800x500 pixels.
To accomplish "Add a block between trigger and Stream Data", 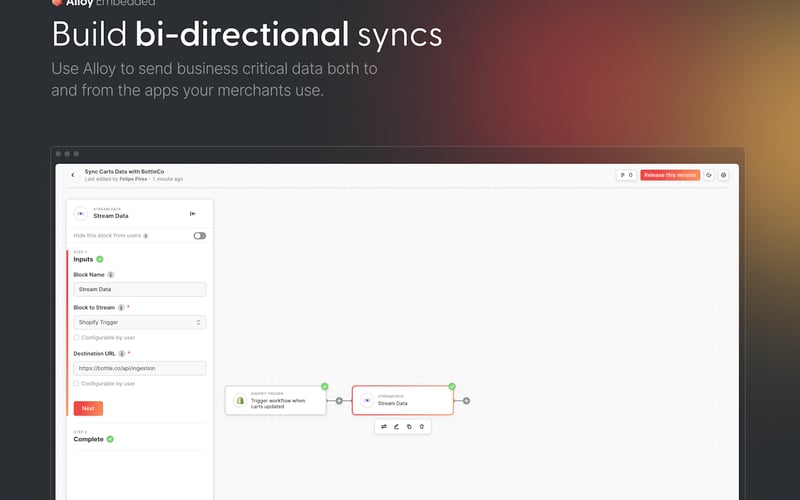I will coord(339,401).
